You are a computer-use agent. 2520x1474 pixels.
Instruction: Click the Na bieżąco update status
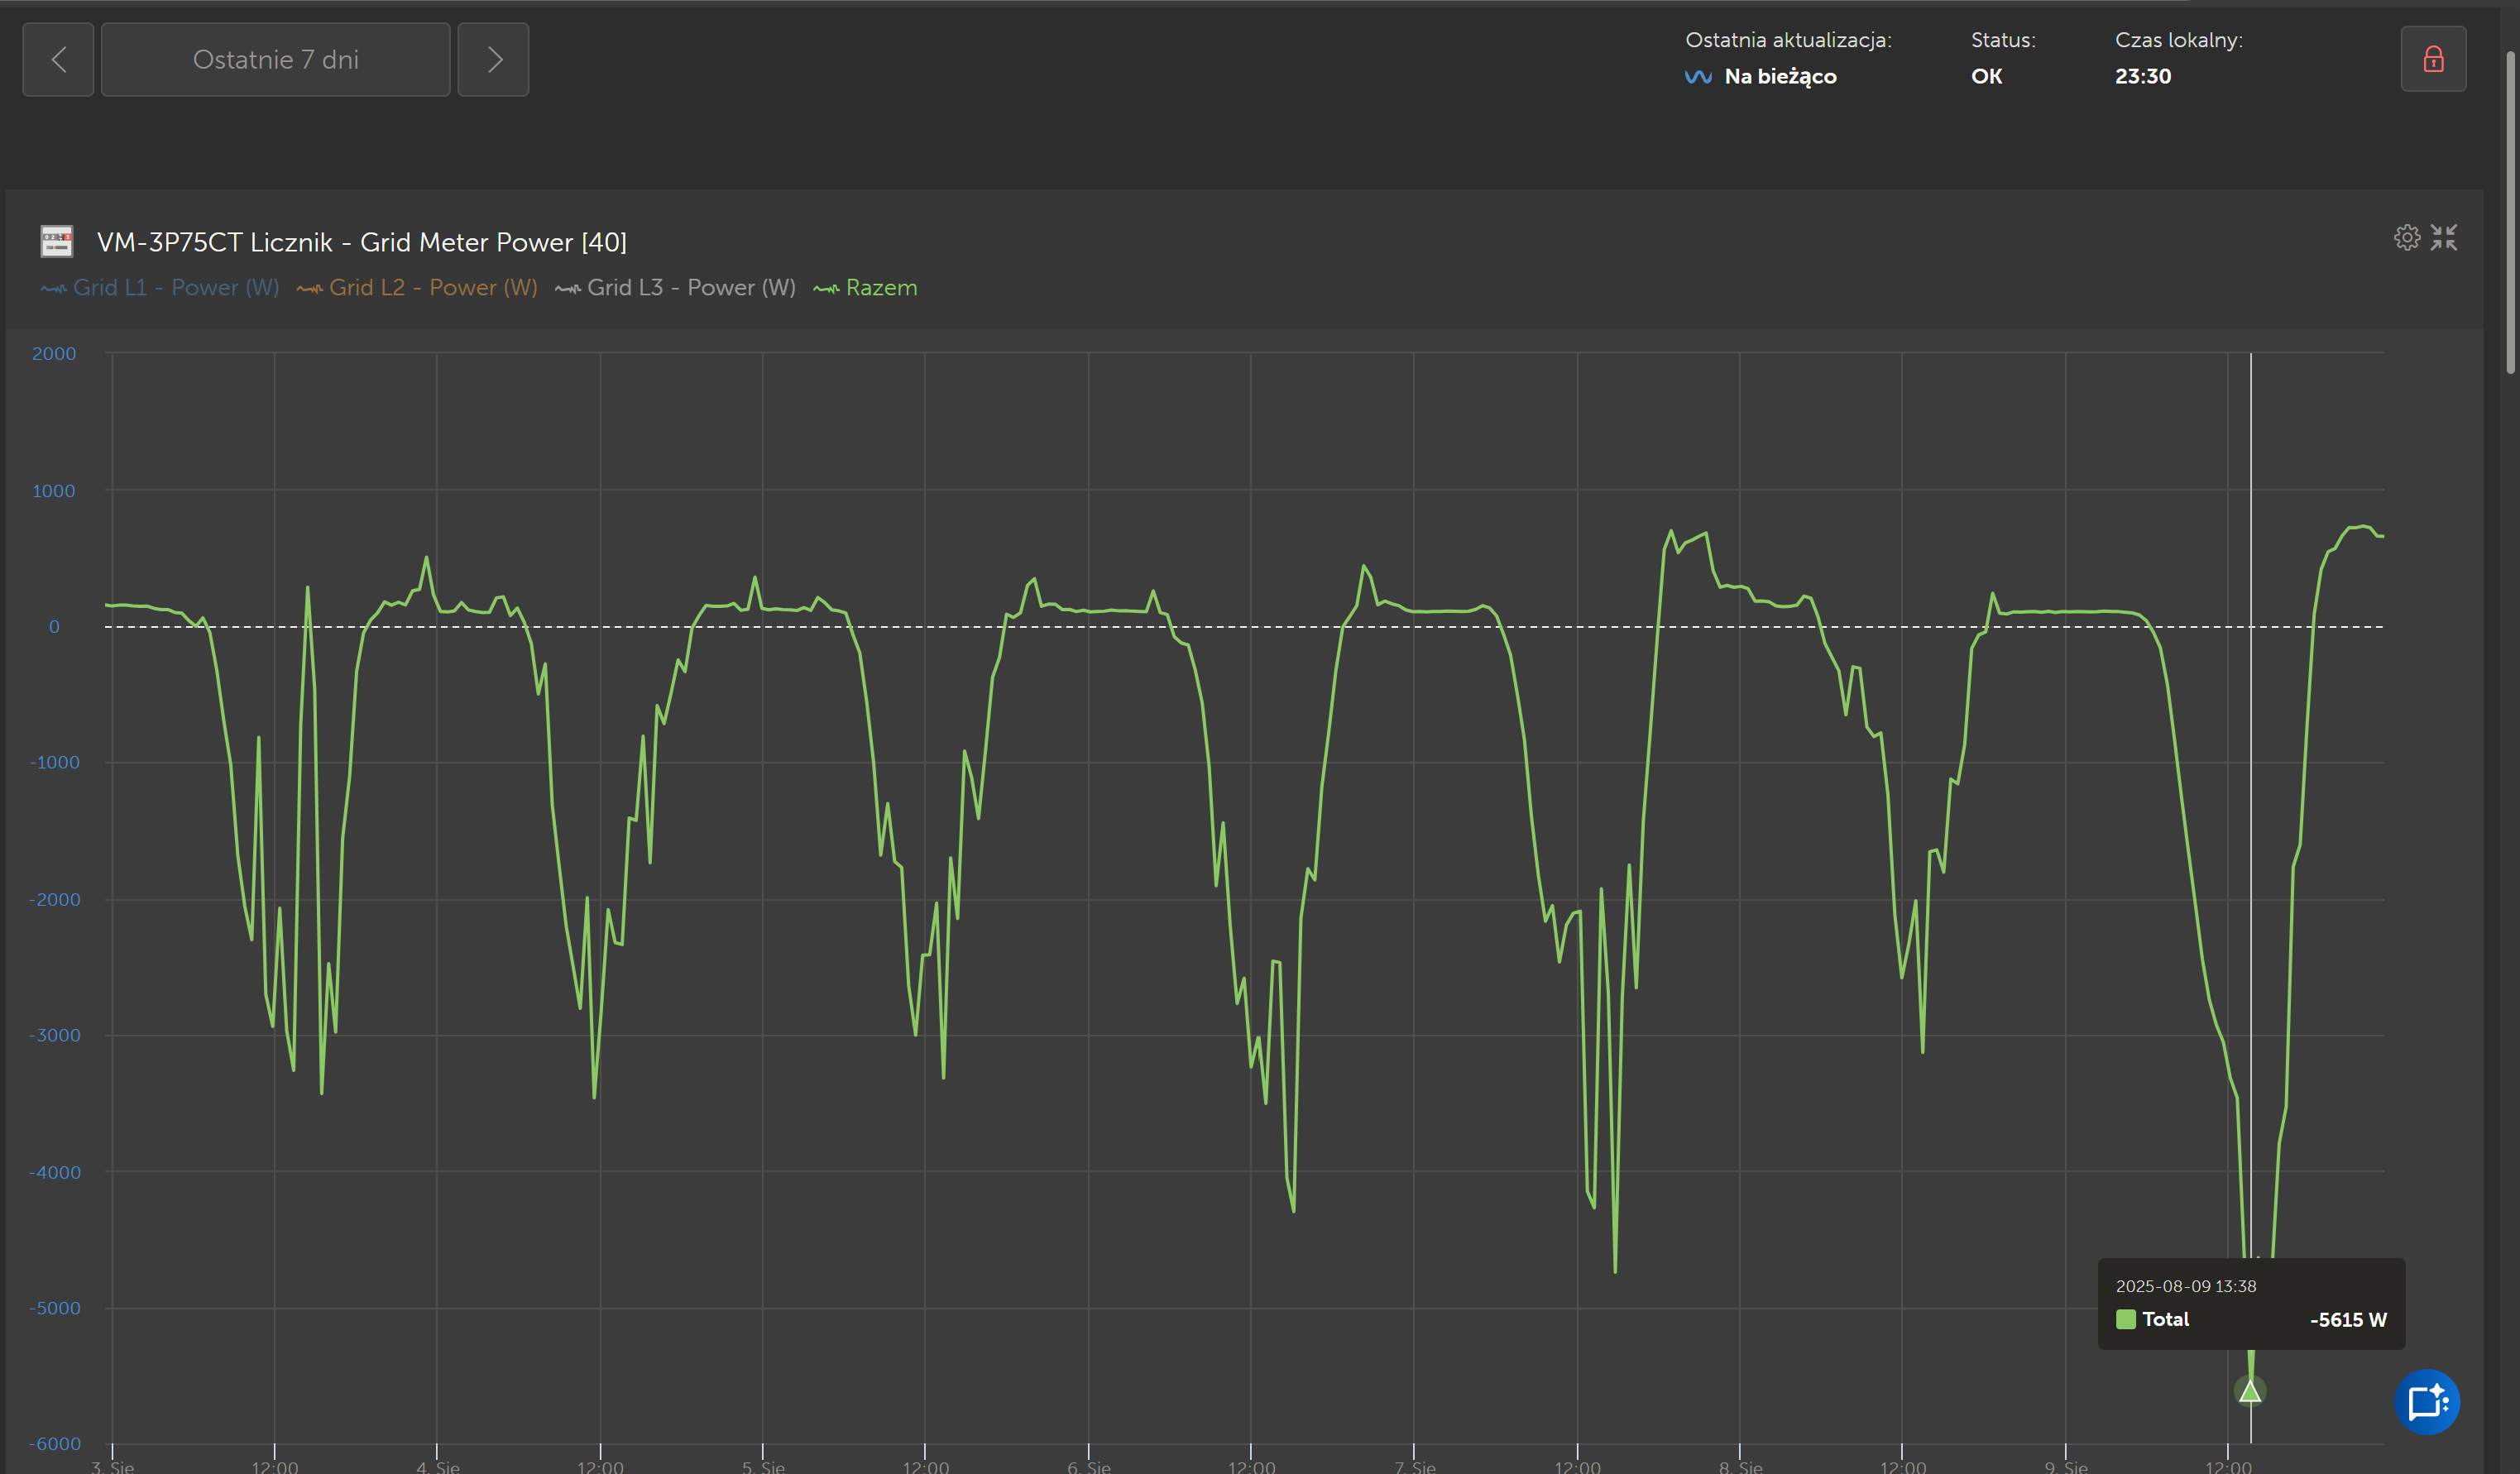pyautogui.click(x=1780, y=77)
